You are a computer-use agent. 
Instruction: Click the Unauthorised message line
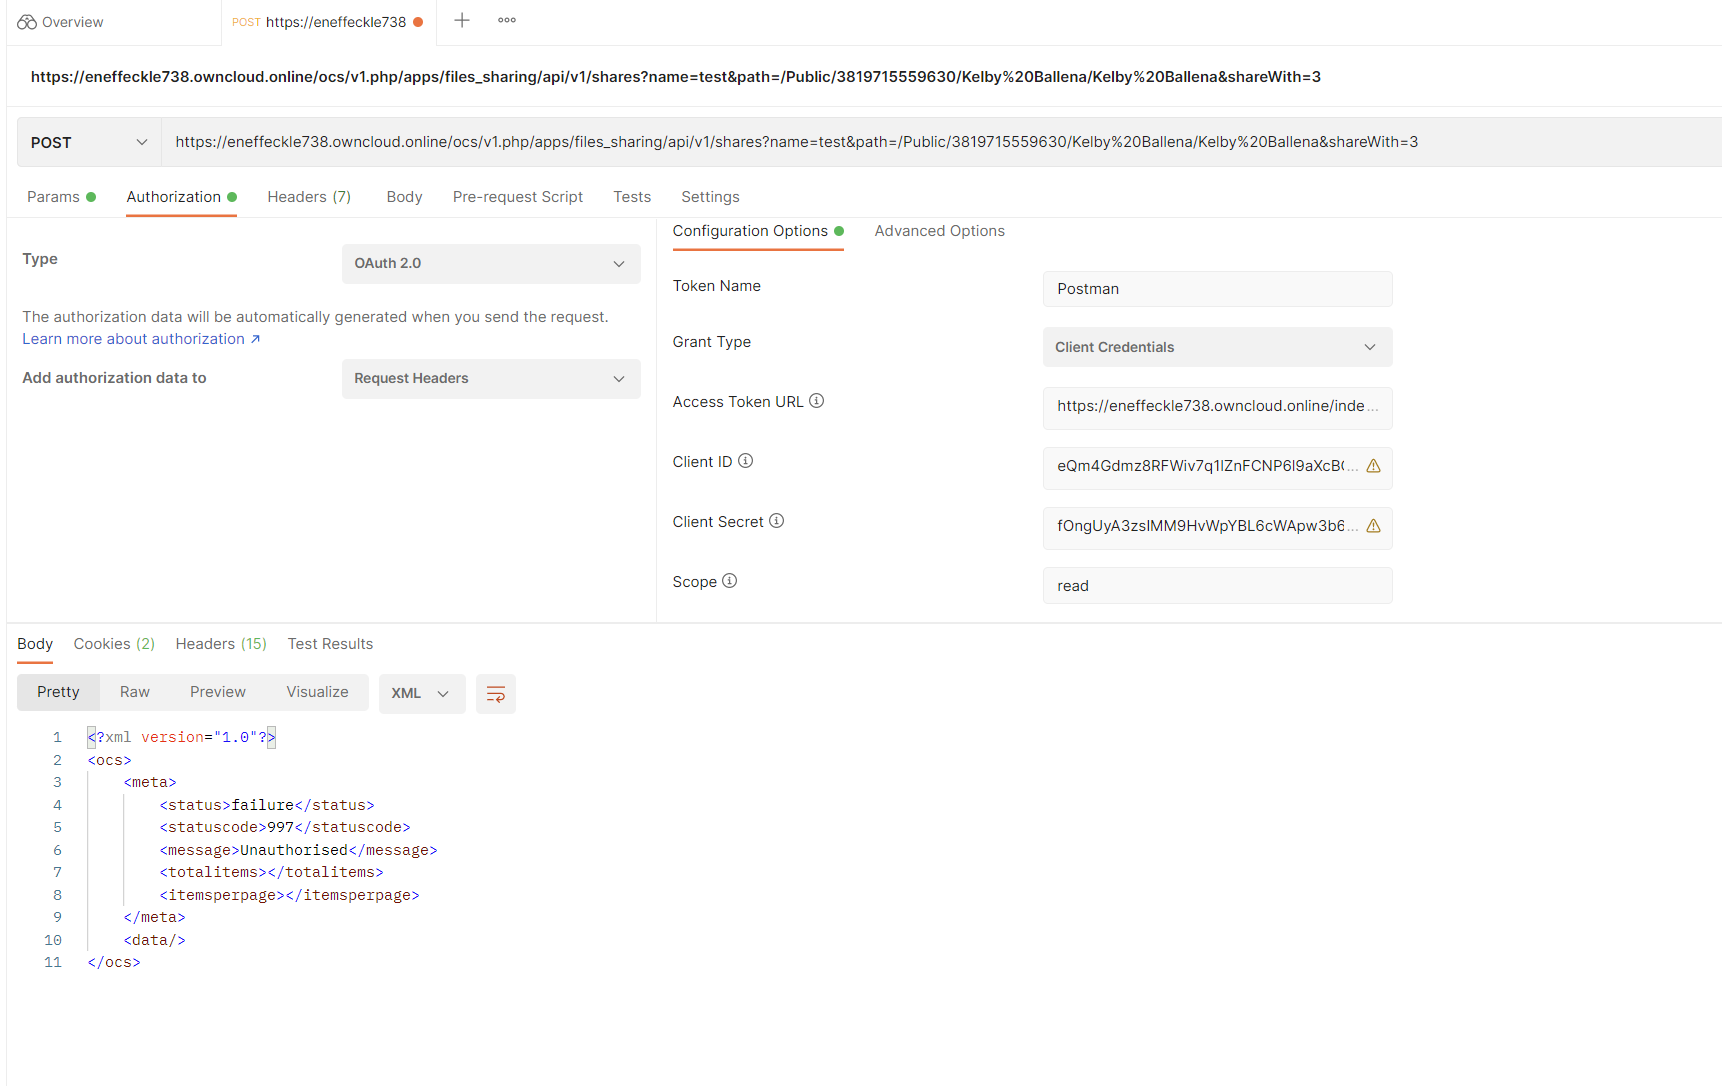pyautogui.click(x=298, y=850)
